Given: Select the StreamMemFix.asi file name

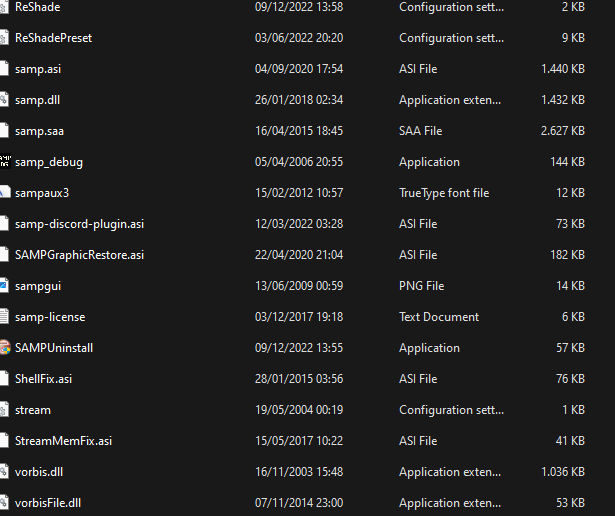Looking at the screenshot, I should pos(63,441).
